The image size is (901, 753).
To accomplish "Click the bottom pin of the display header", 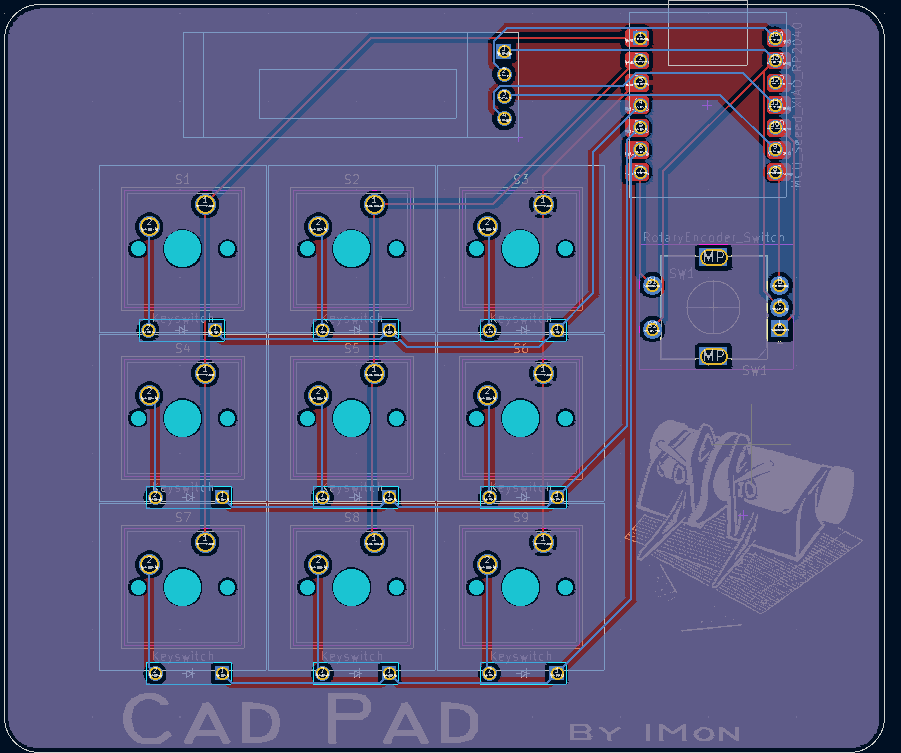I will (x=505, y=119).
